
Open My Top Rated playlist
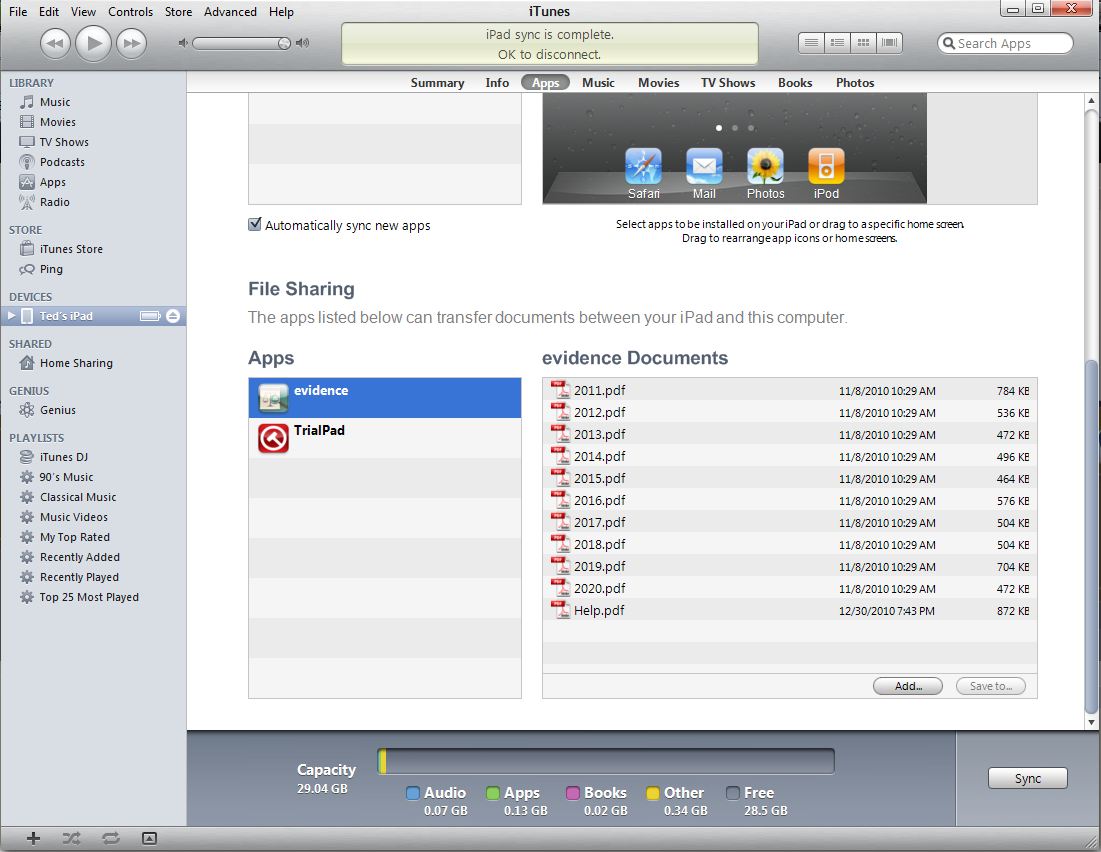74,537
